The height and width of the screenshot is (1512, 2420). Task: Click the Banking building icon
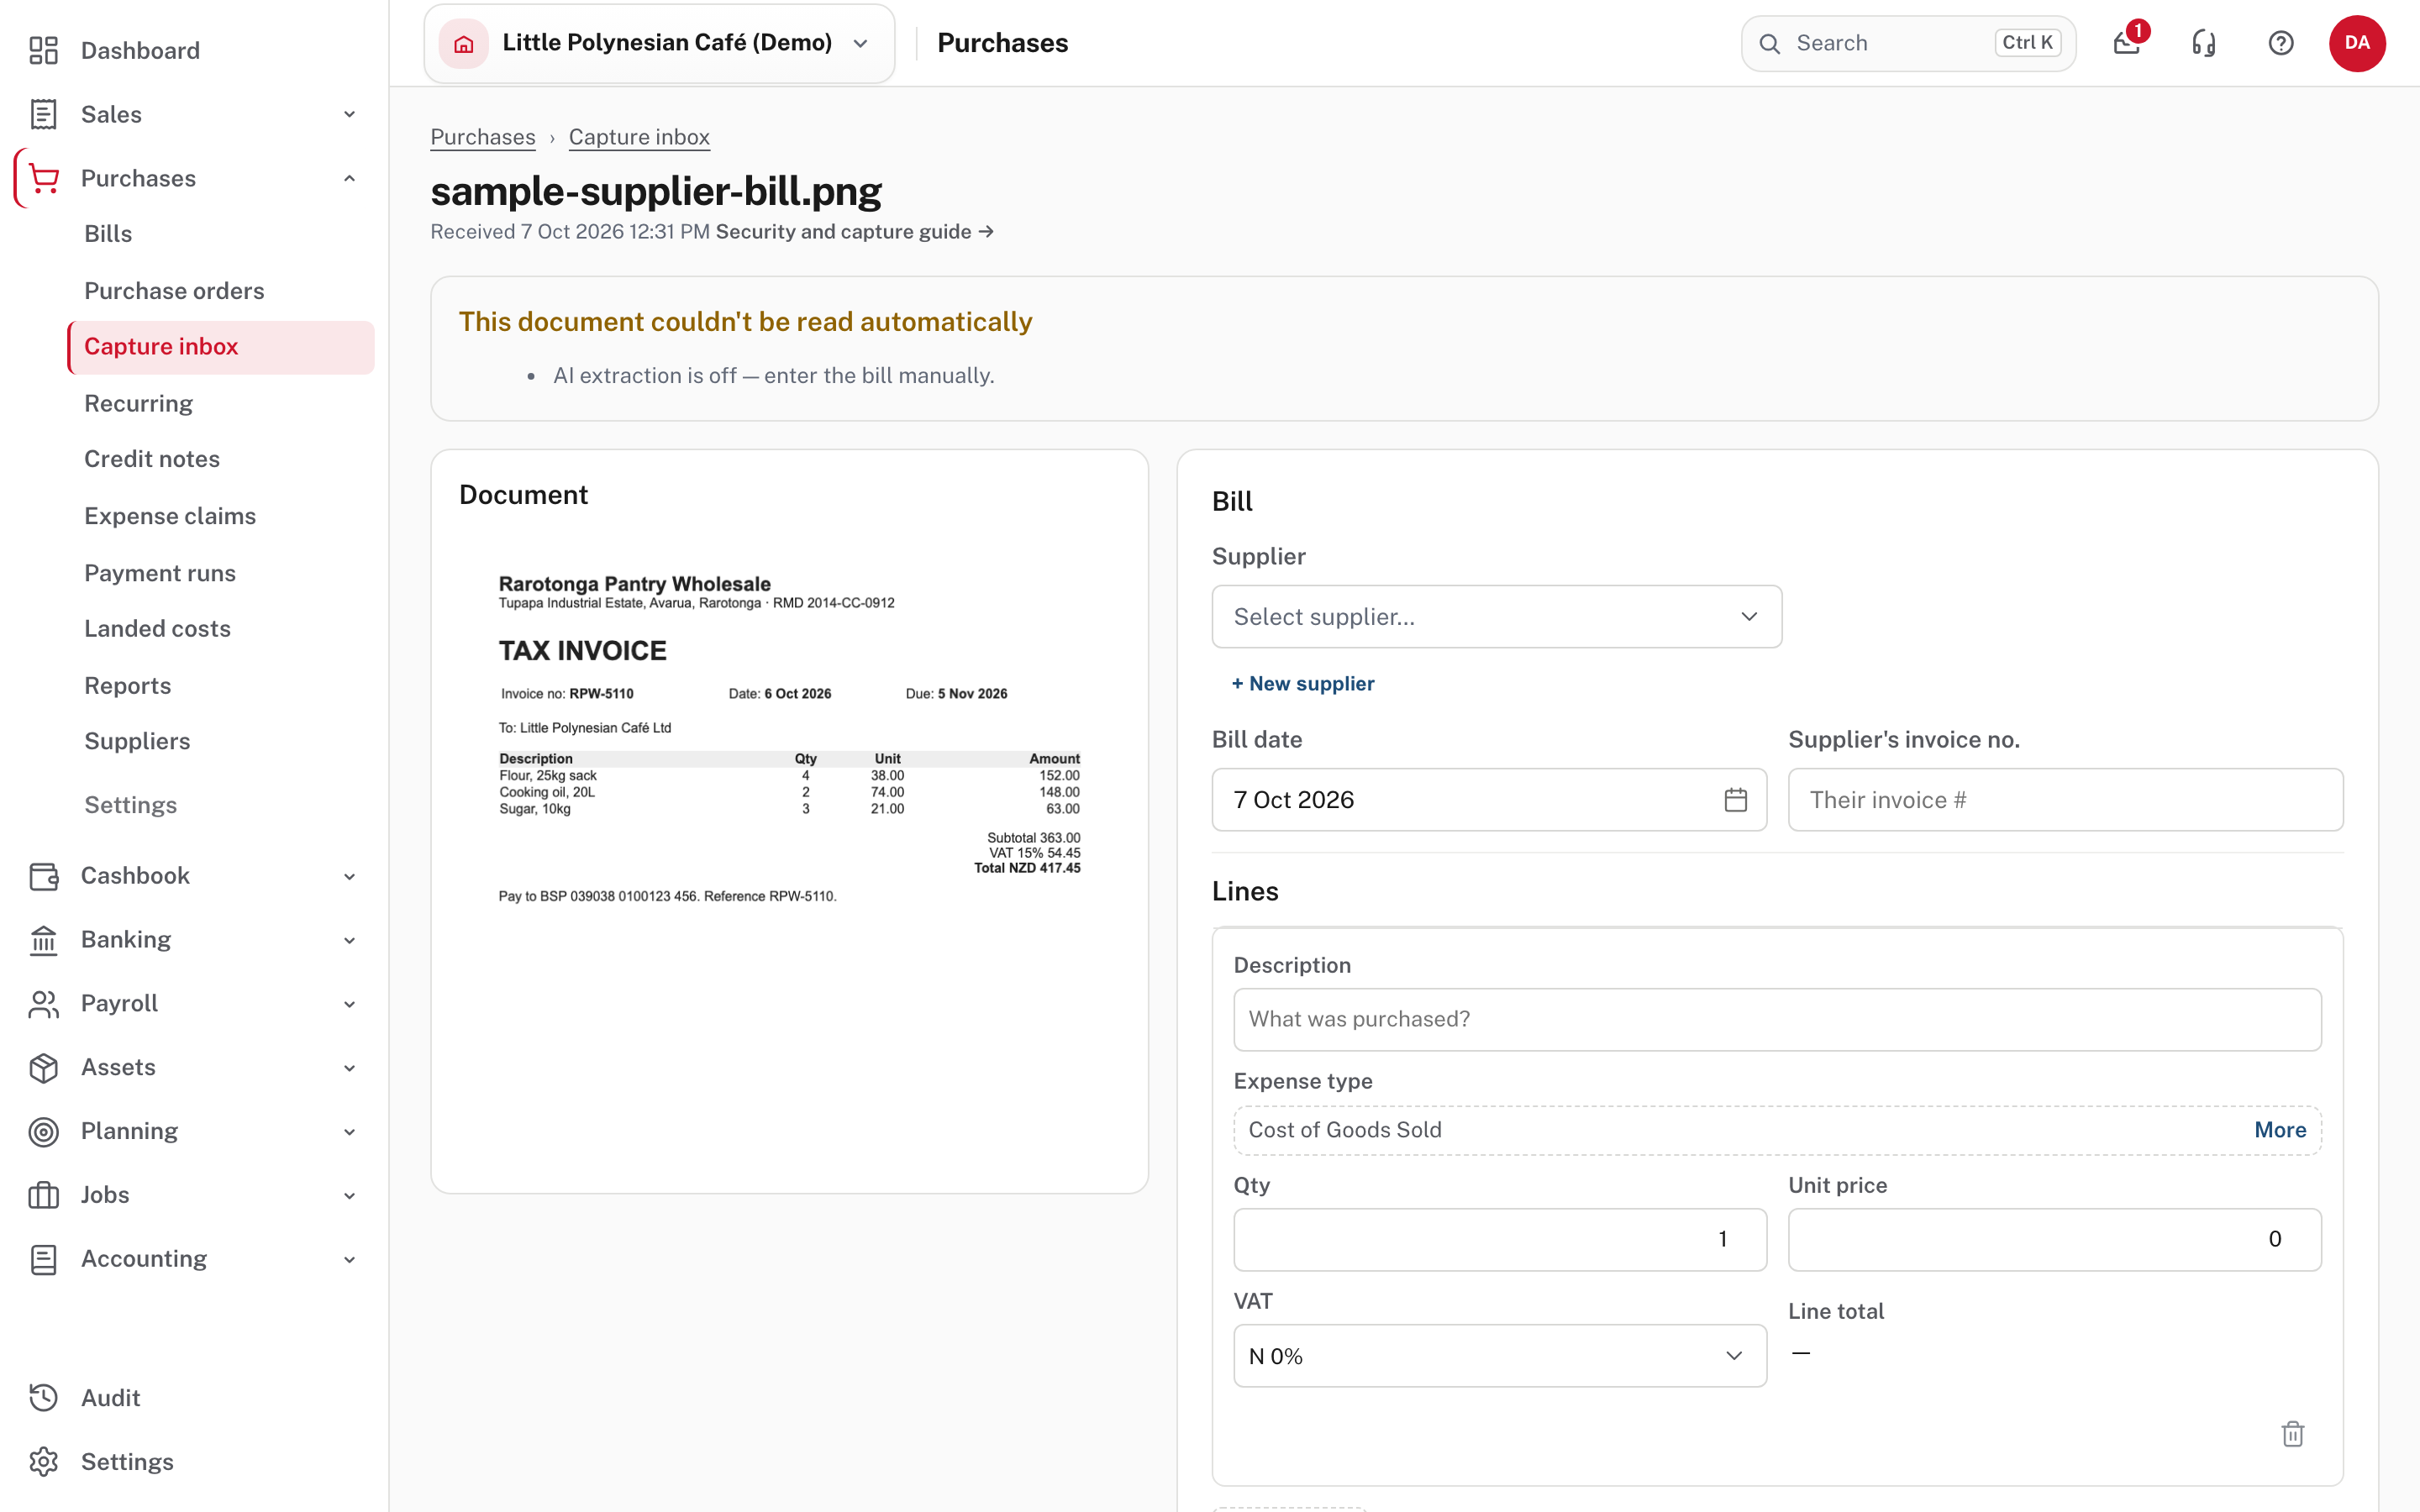click(43, 940)
